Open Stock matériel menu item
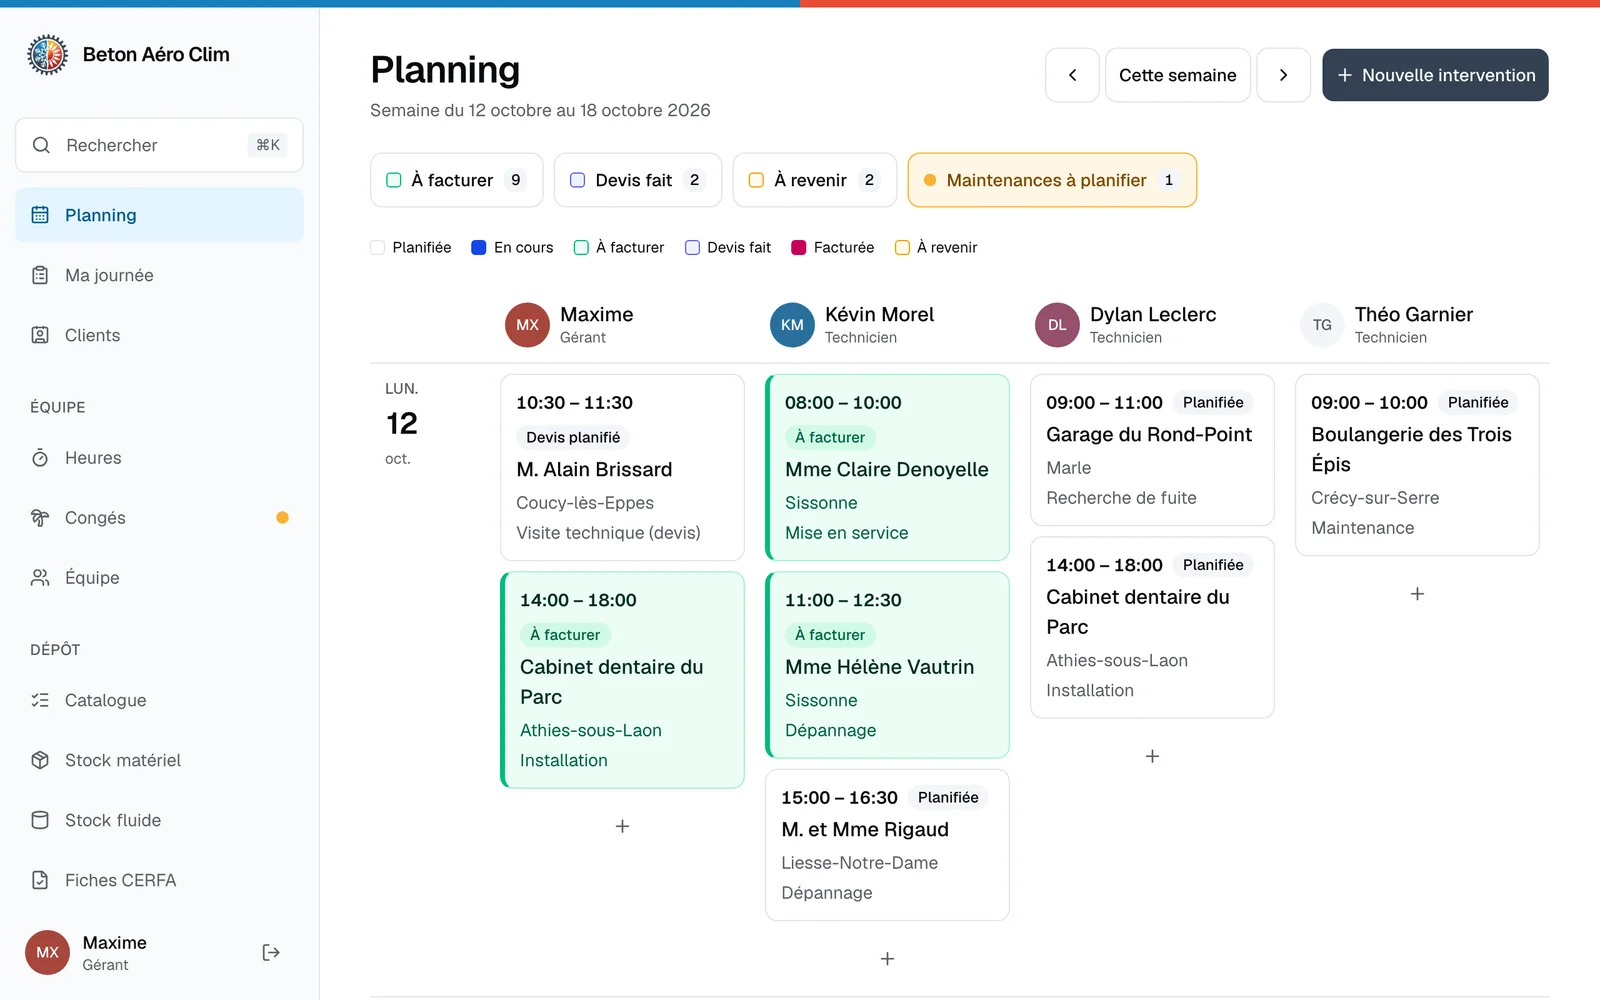Screen dimensions: 1600x1000 (160, 760)
